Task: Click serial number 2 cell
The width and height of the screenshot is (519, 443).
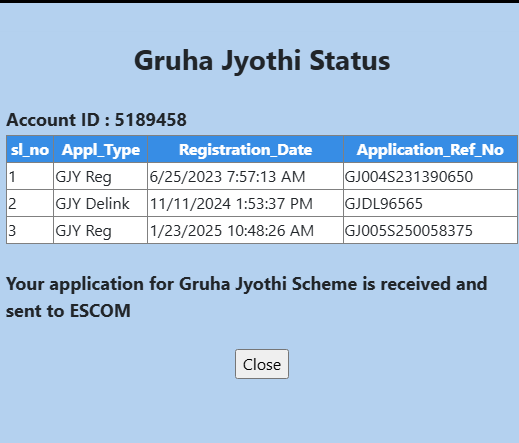Action: [30, 204]
